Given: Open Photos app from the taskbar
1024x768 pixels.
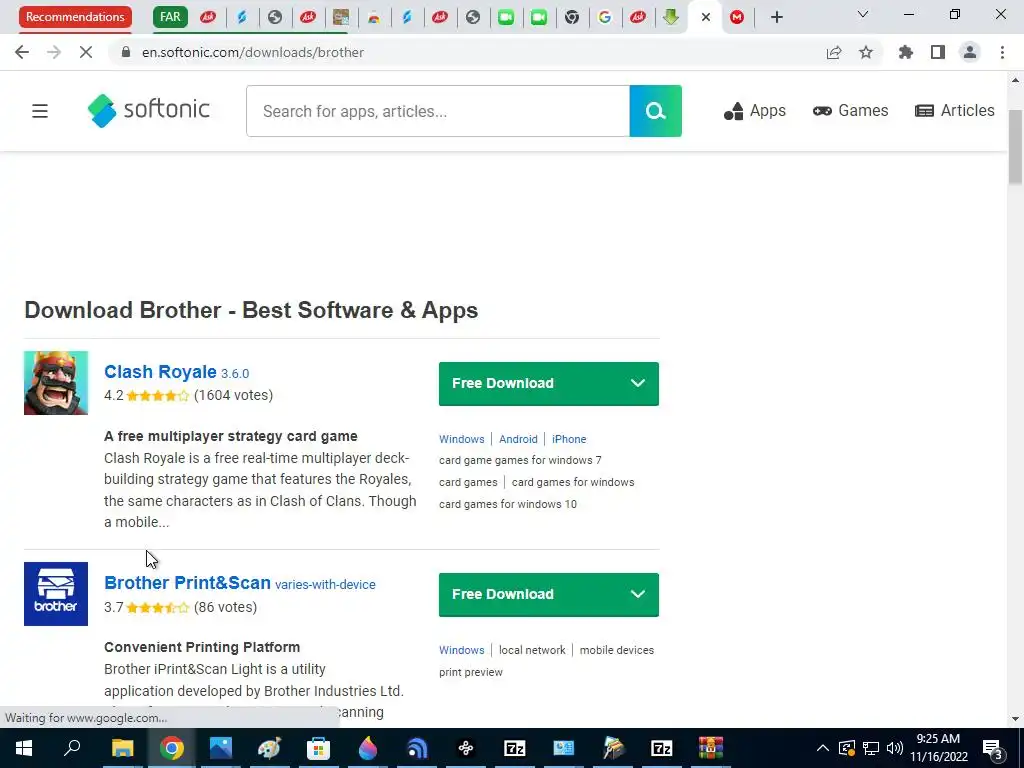Looking at the screenshot, I should tap(221, 748).
